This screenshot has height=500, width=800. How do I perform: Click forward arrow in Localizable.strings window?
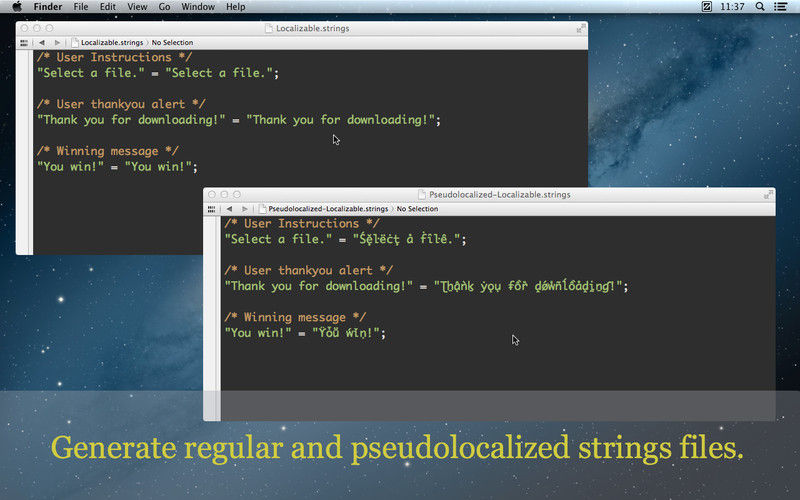[57, 43]
